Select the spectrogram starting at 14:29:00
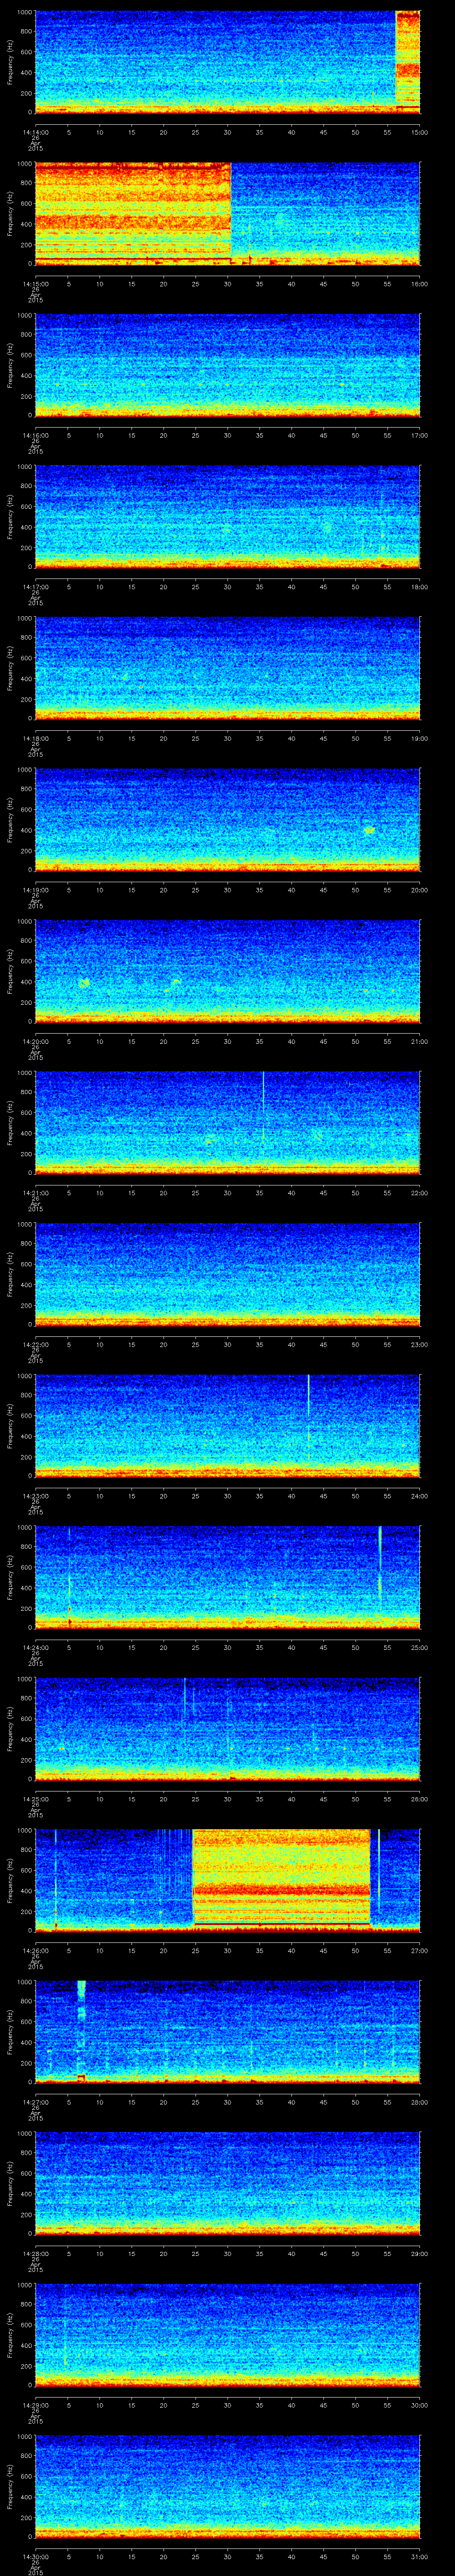The width and height of the screenshot is (455, 2576). pos(228,2334)
